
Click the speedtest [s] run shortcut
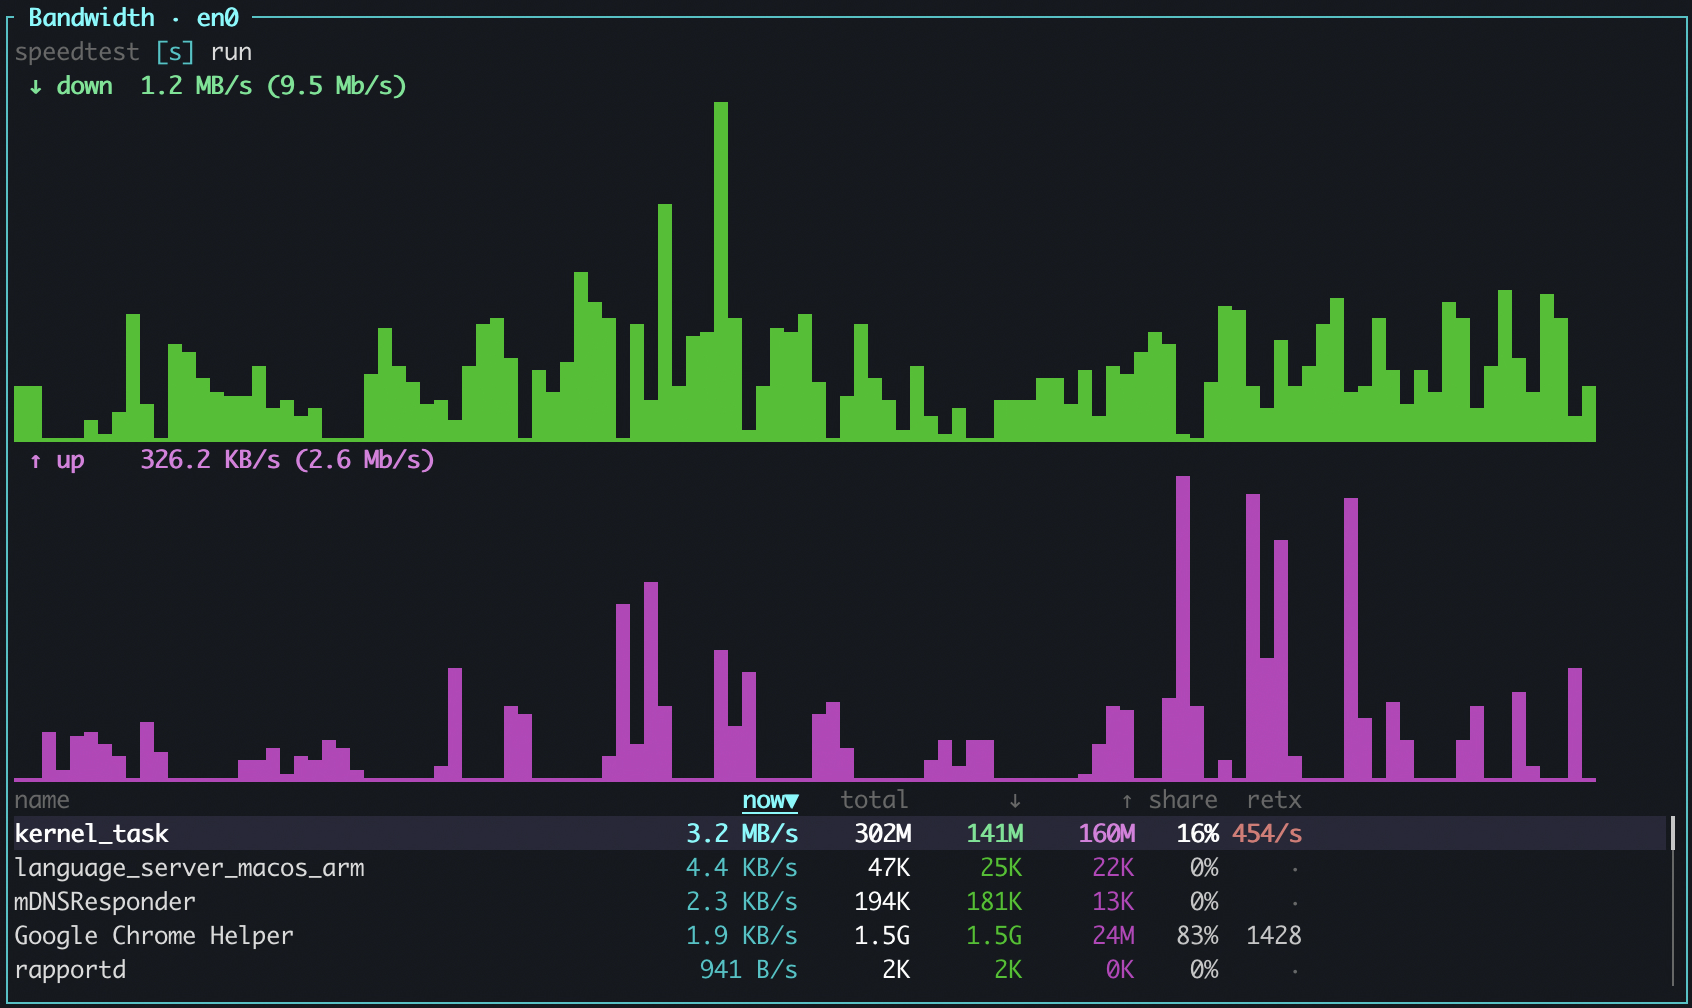pos(133,52)
